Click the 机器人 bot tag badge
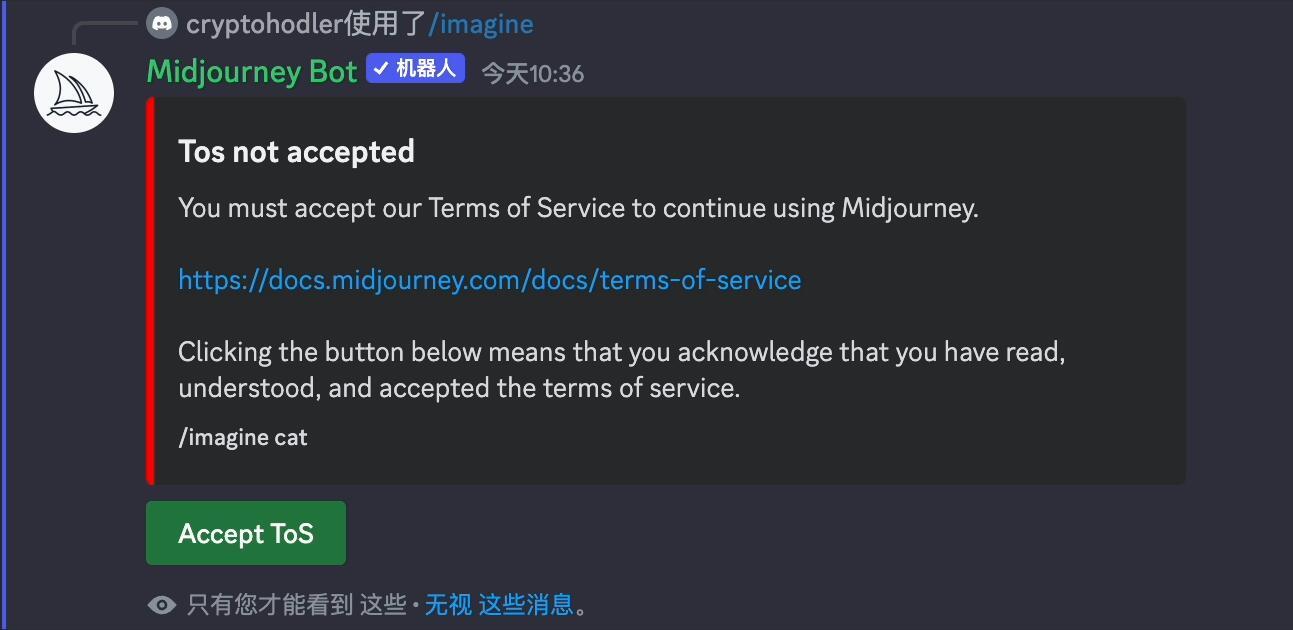 point(416,68)
